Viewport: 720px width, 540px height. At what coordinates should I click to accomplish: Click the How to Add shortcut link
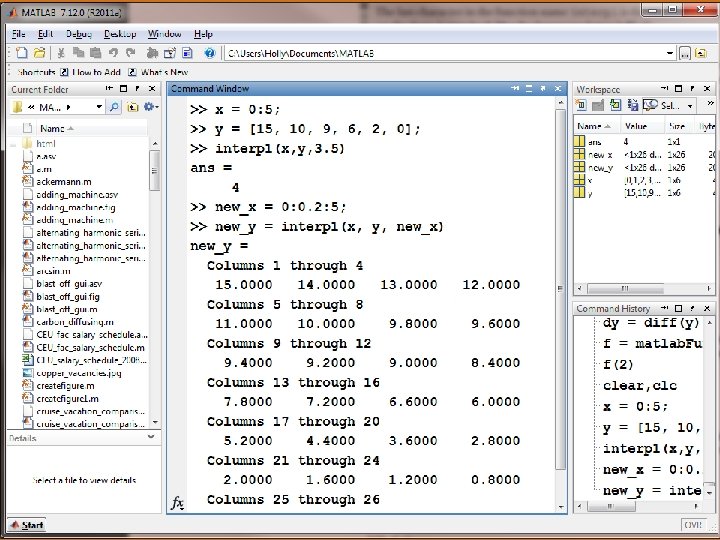coord(96,72)
